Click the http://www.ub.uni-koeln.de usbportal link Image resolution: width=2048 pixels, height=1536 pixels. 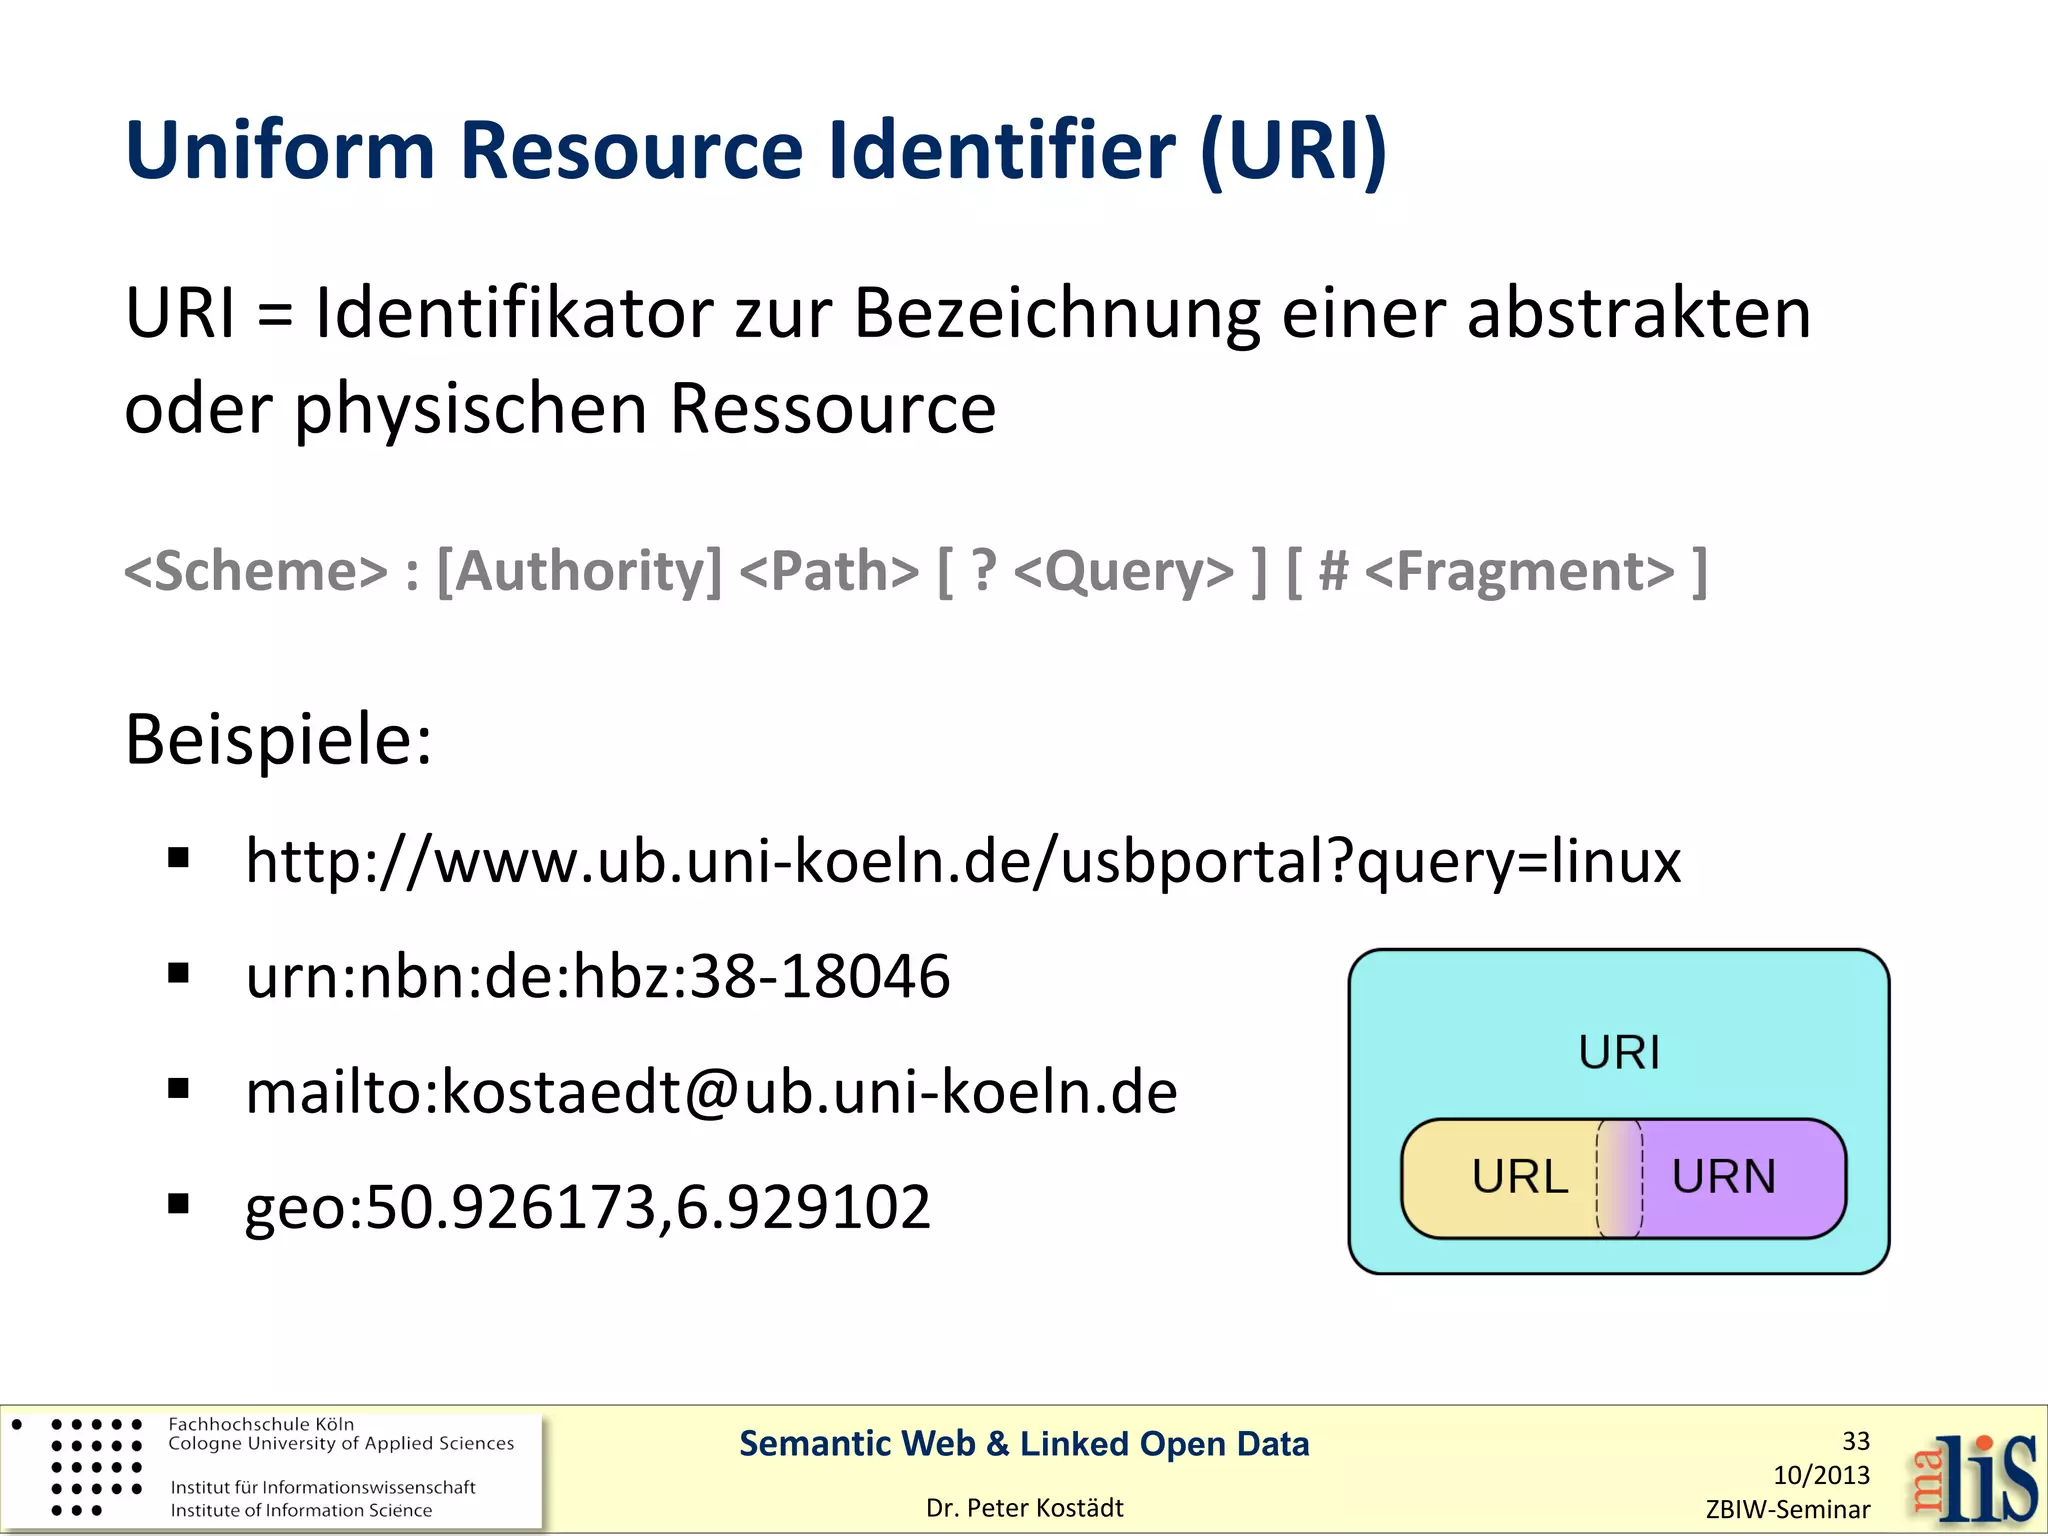(x=963, y=860)
